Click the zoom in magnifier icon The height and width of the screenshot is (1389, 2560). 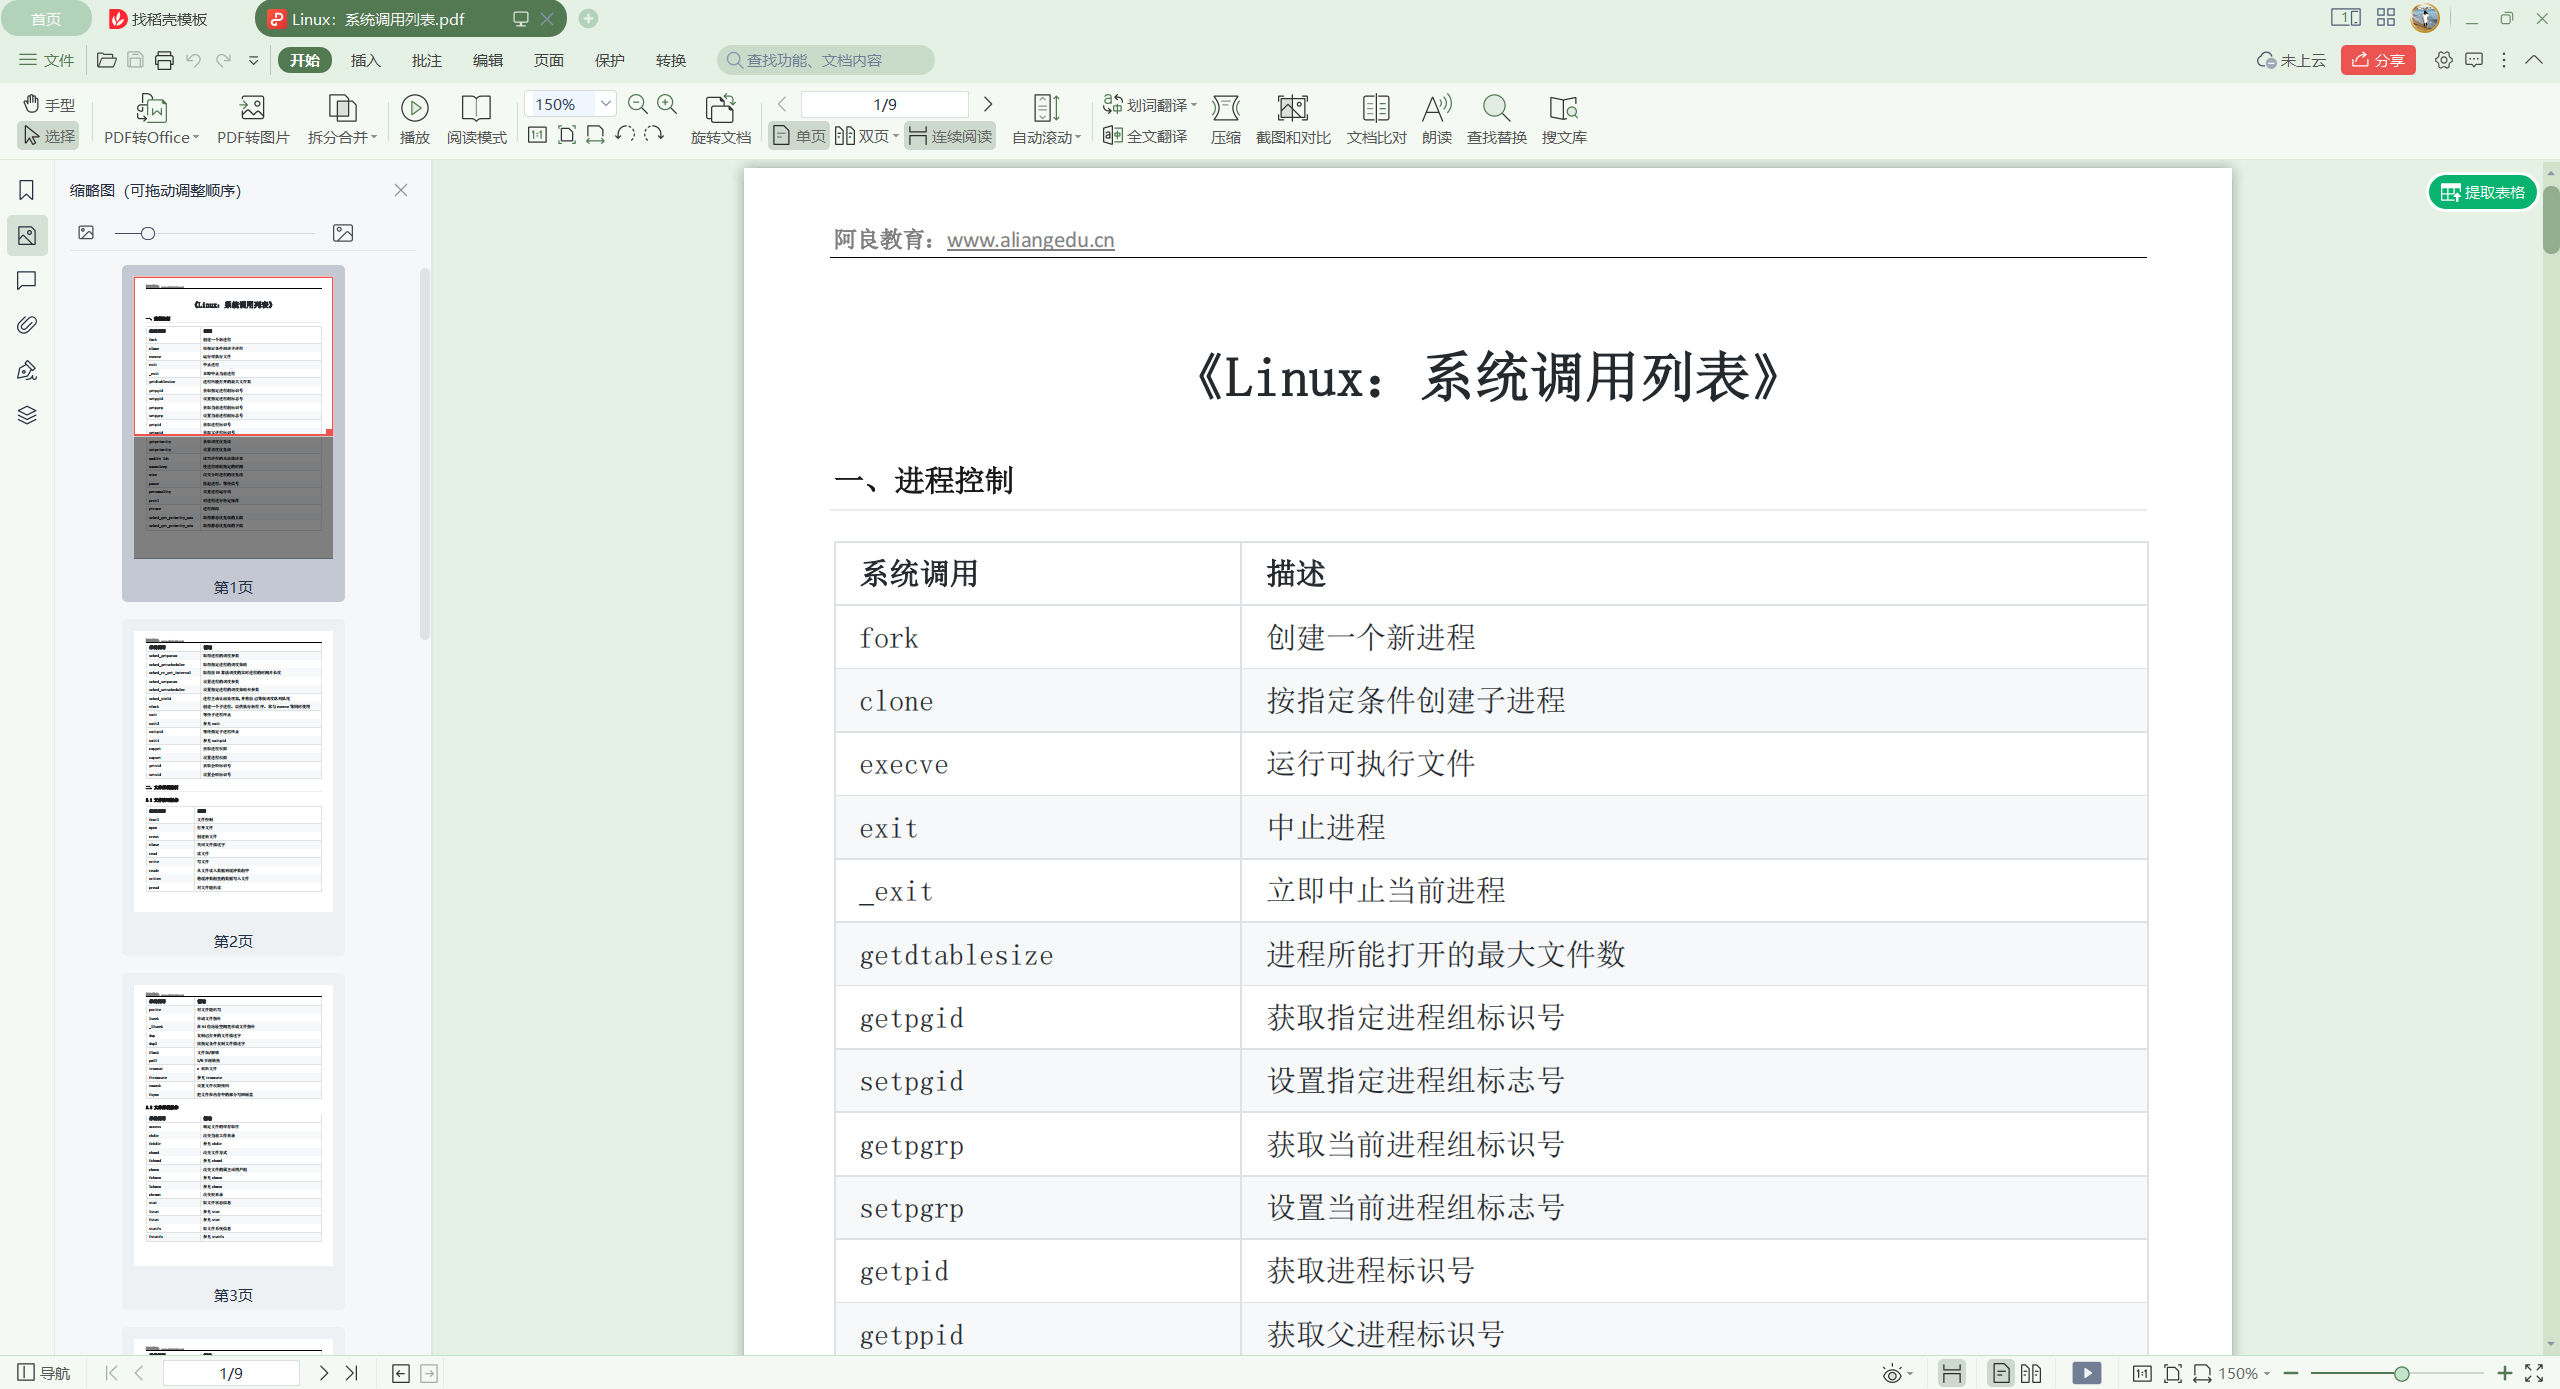[667, 104]
